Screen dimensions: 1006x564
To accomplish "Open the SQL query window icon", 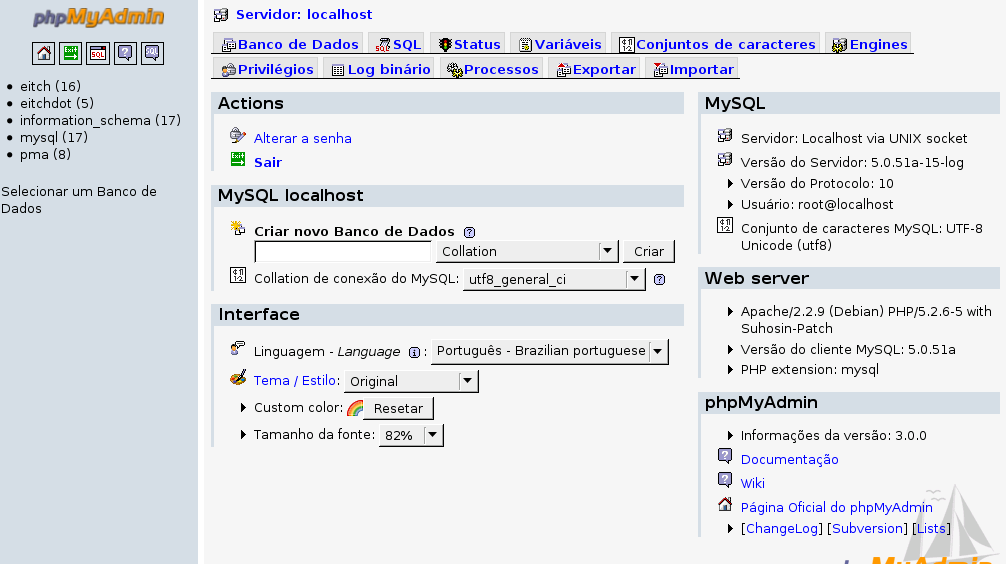I will click(98, 53).
